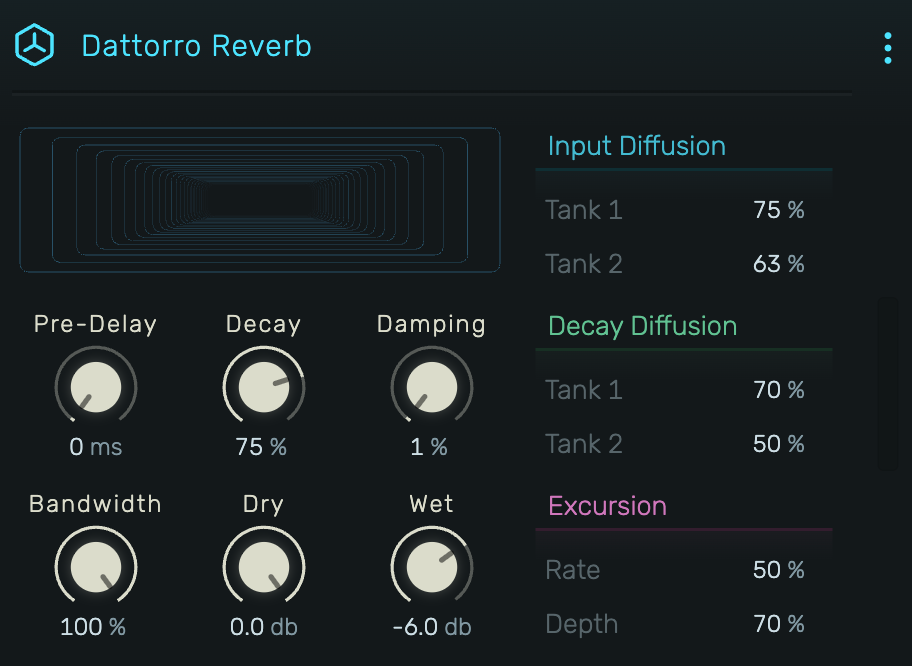Open the three-dot options menu
The width and height of the screenshot is (912, 666).
tap(888, 48)
